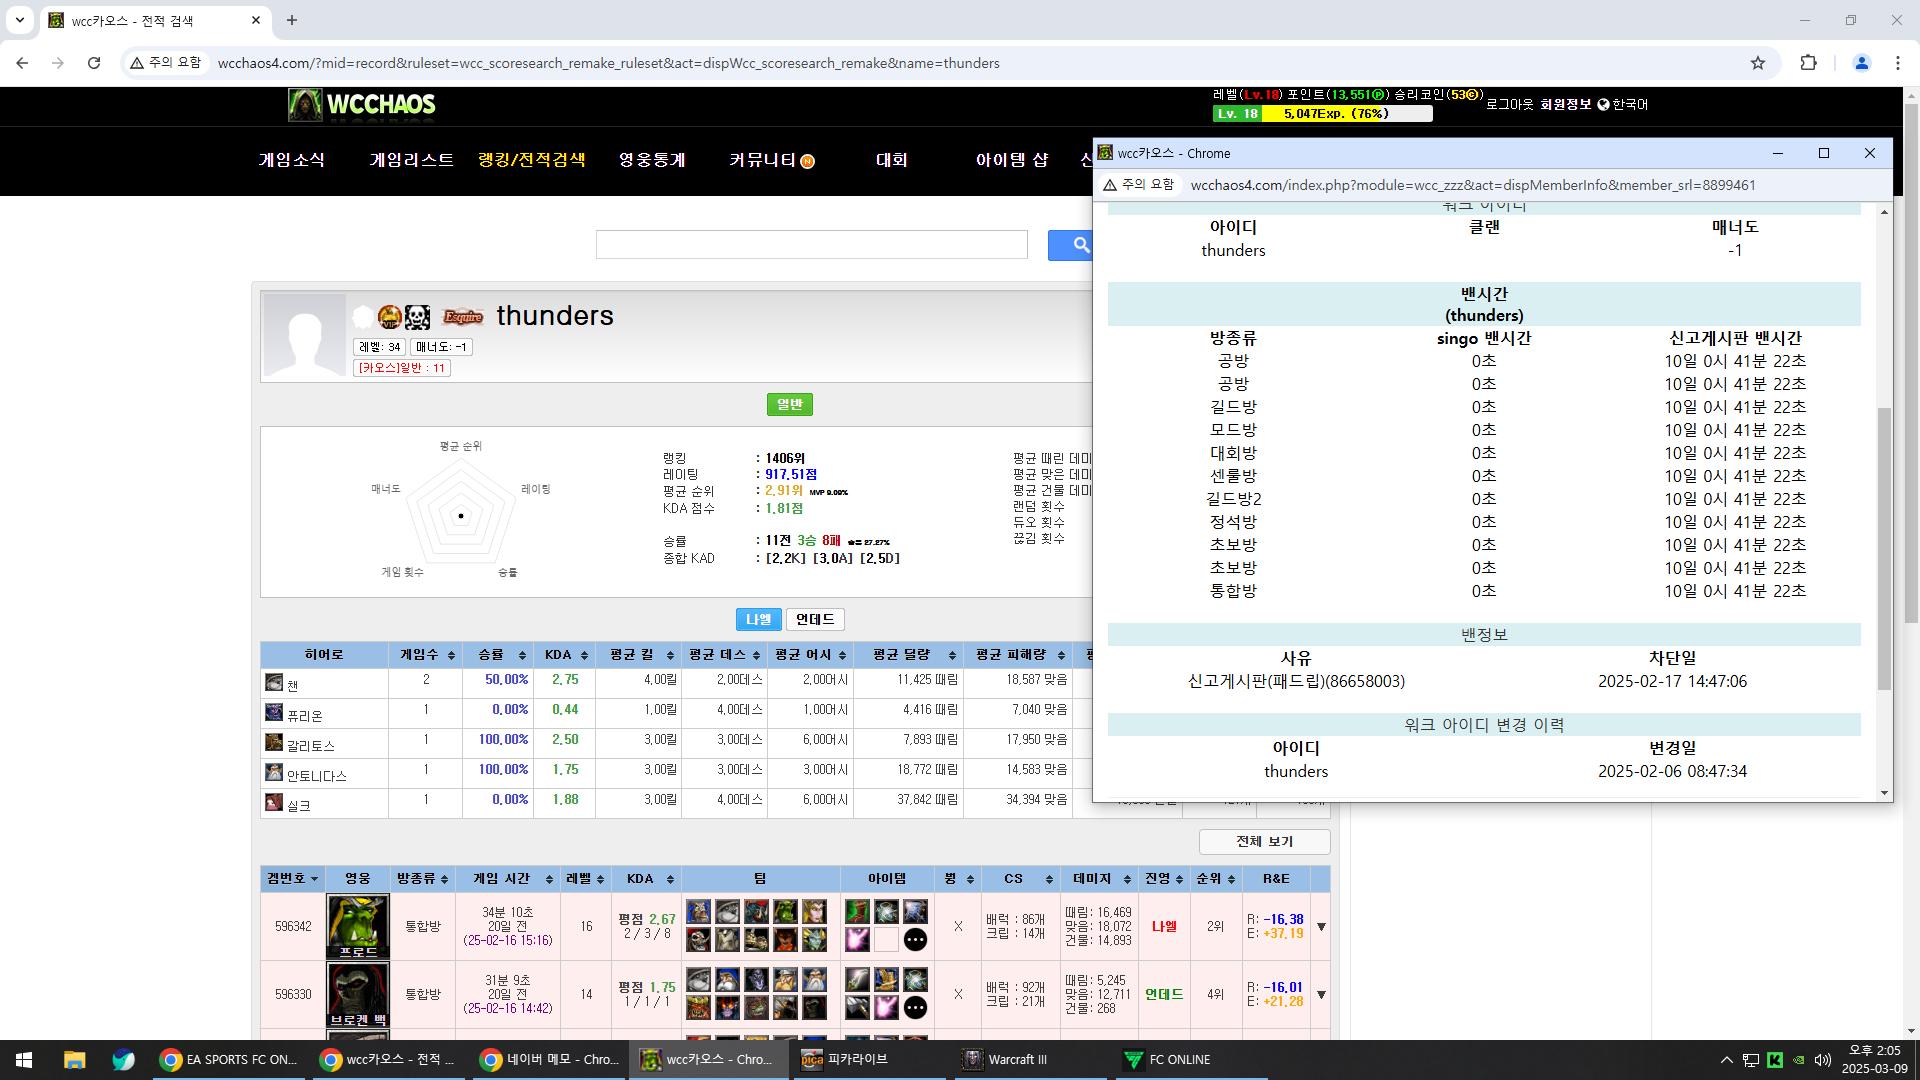Open the 피카라이브 taskbar app

[870, 1060]
